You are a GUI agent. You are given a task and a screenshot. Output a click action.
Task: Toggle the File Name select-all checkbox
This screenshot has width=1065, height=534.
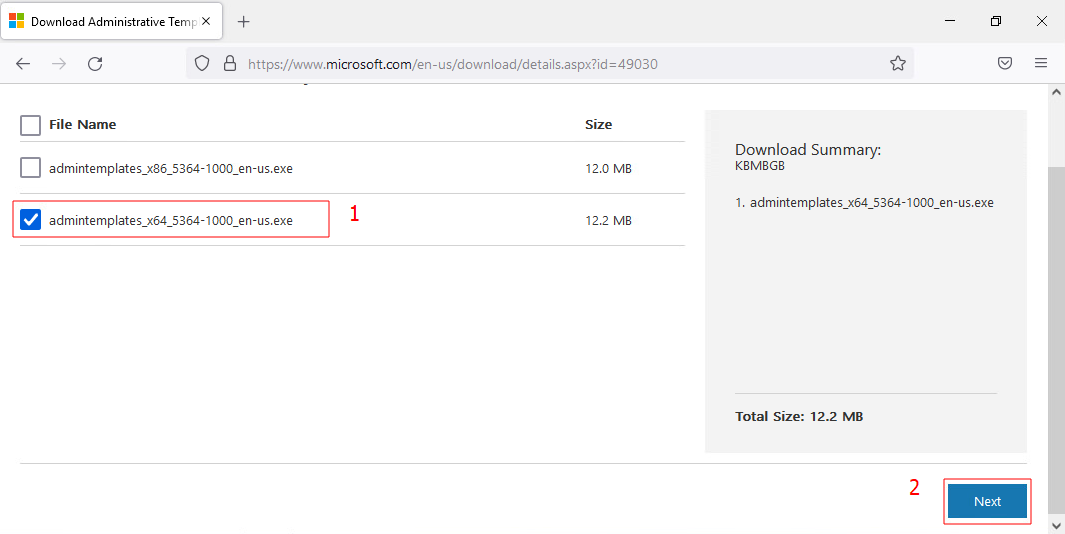(x=31, y=125)
